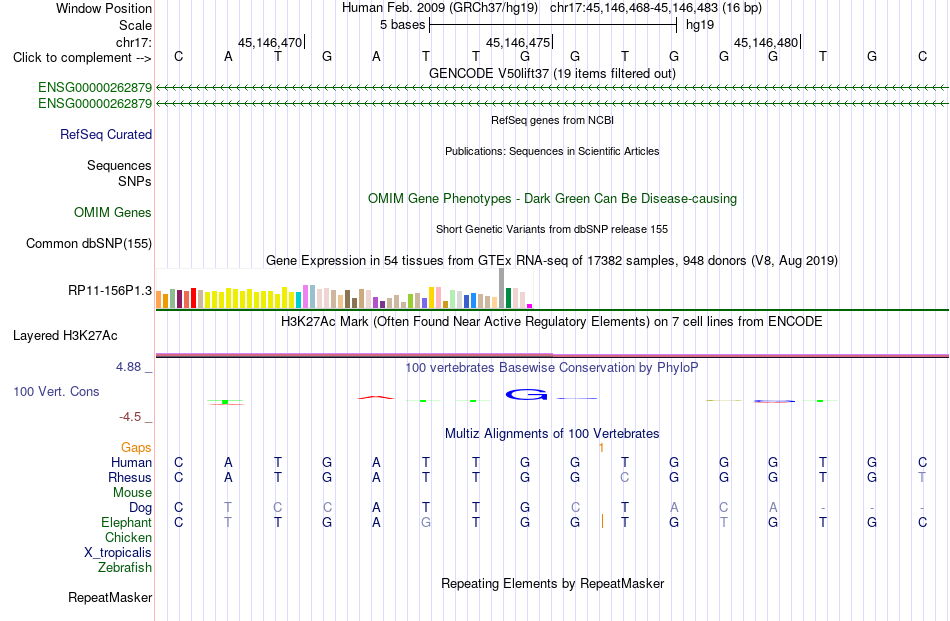The image size is (950, 621).
Task: Select the Rhesus species row label
Action: (130, 478)
